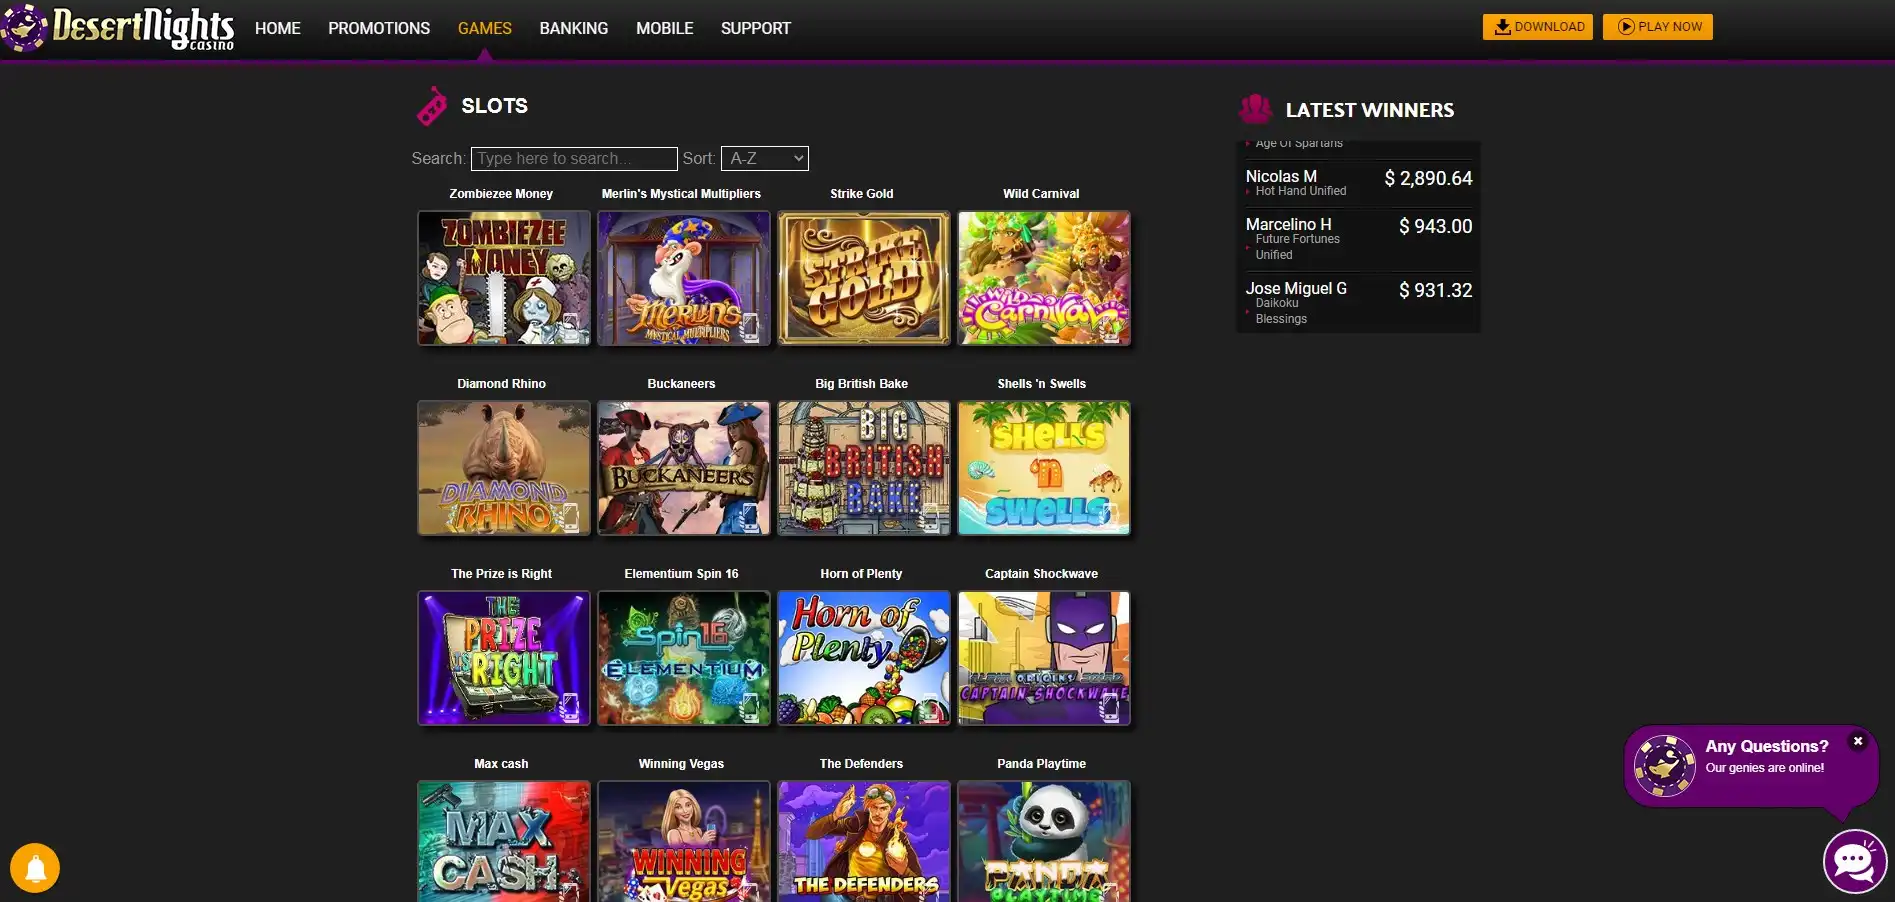
Task: Open the BANKING menu item
Action: pos(573,28)
